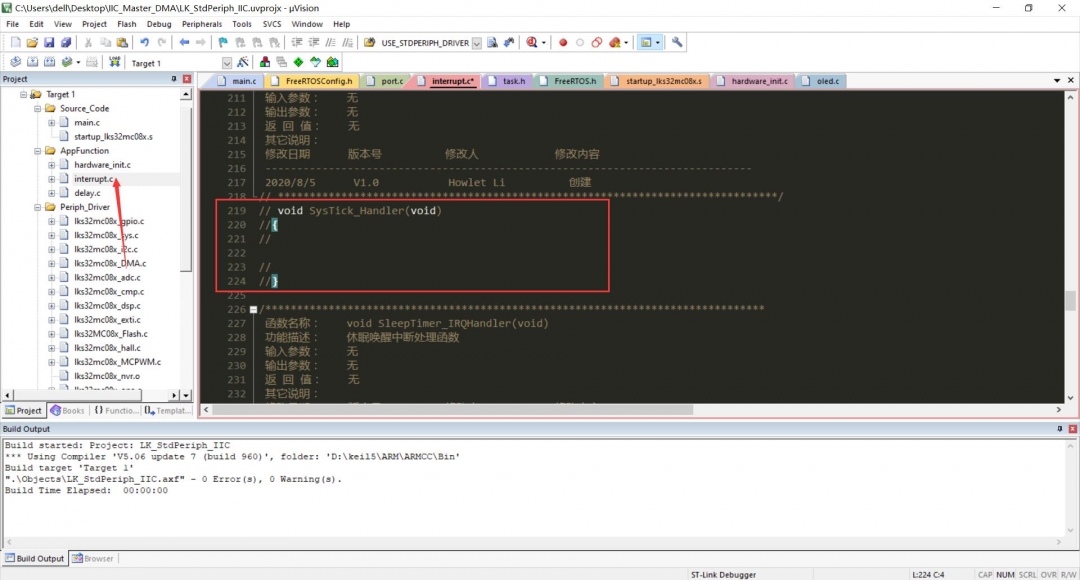
Task: Switch to the port.c tab
Action: pos(385,81)
